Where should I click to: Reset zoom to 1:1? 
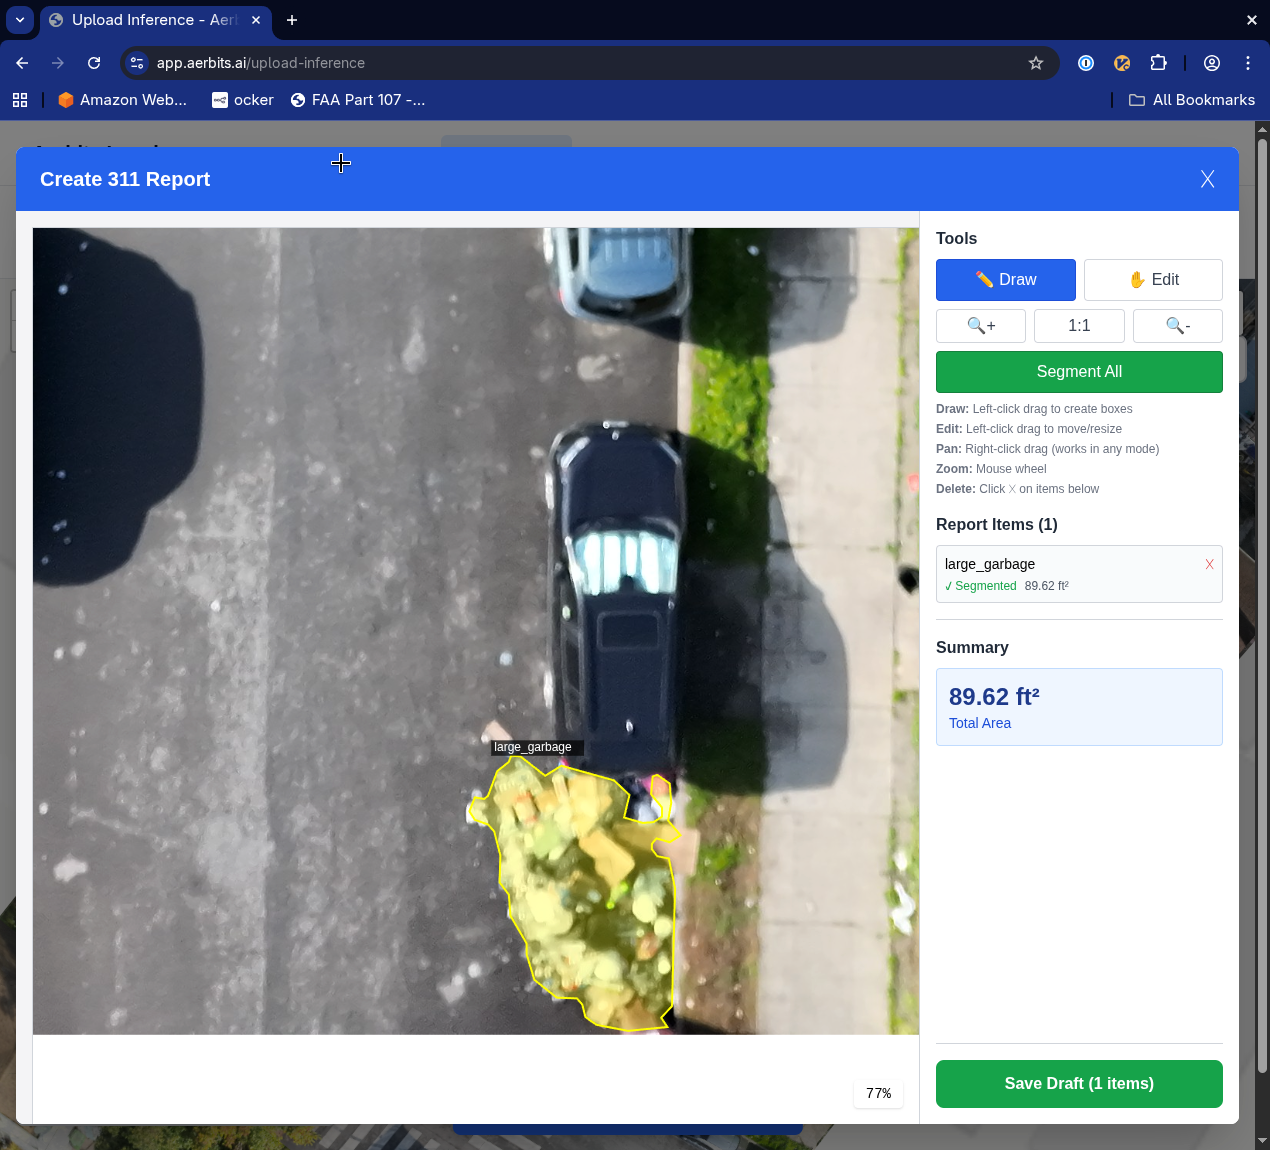click(x=1079, y=326)
